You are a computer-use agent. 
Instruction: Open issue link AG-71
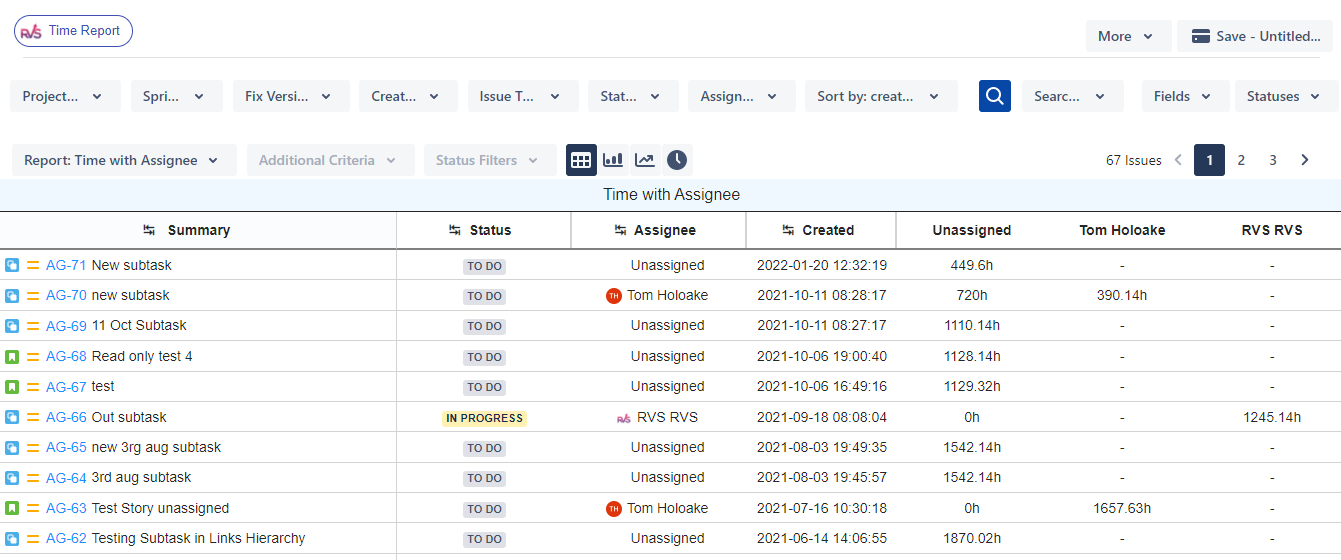pos(66,265)
